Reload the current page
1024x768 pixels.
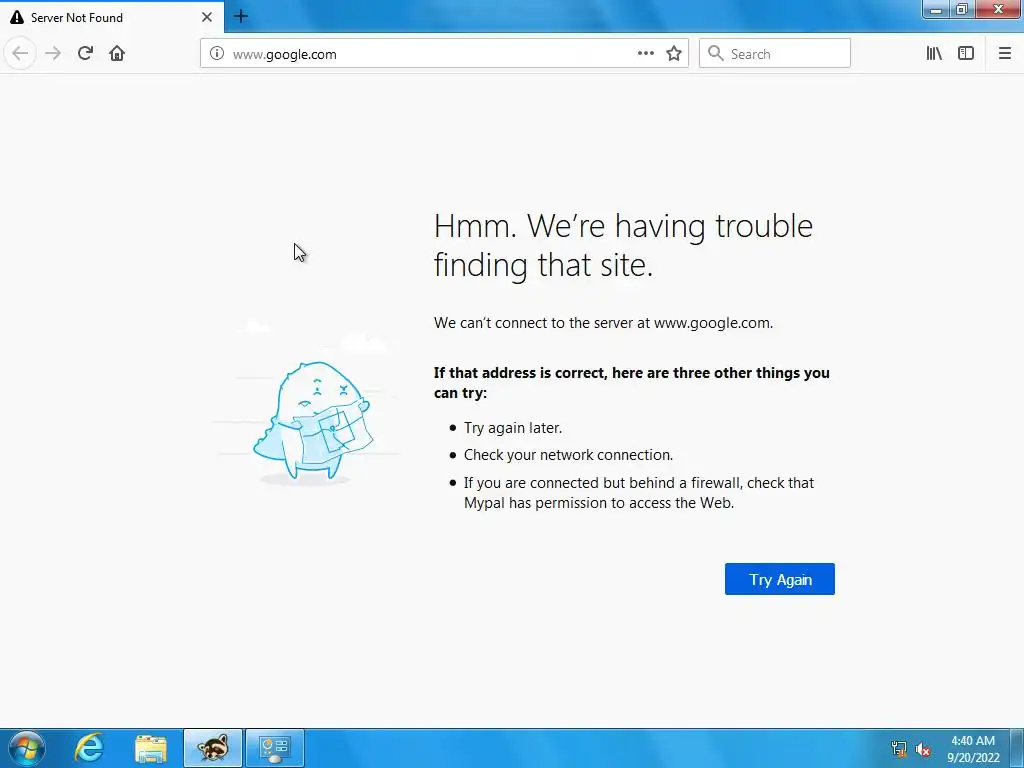click(x=85, y=54)
